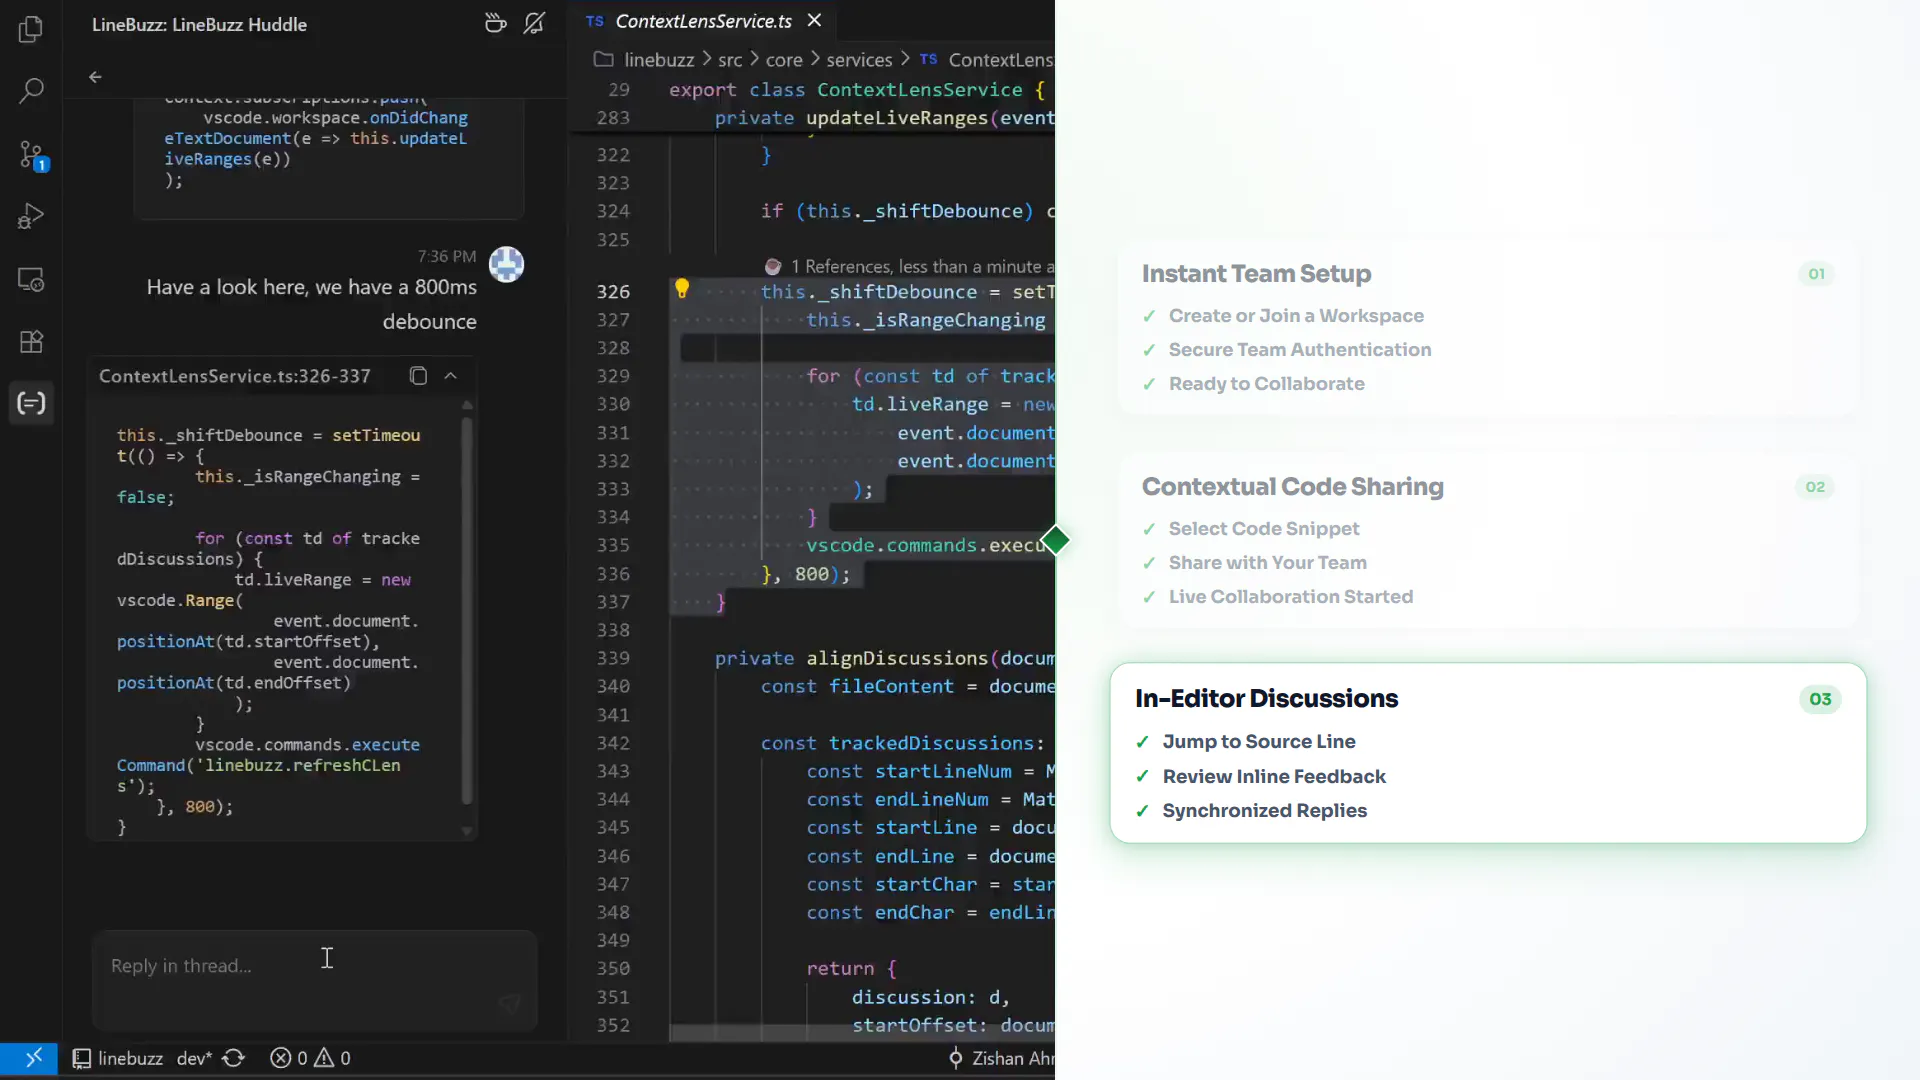Click the 02 step badge

[x=1815, y=487]
